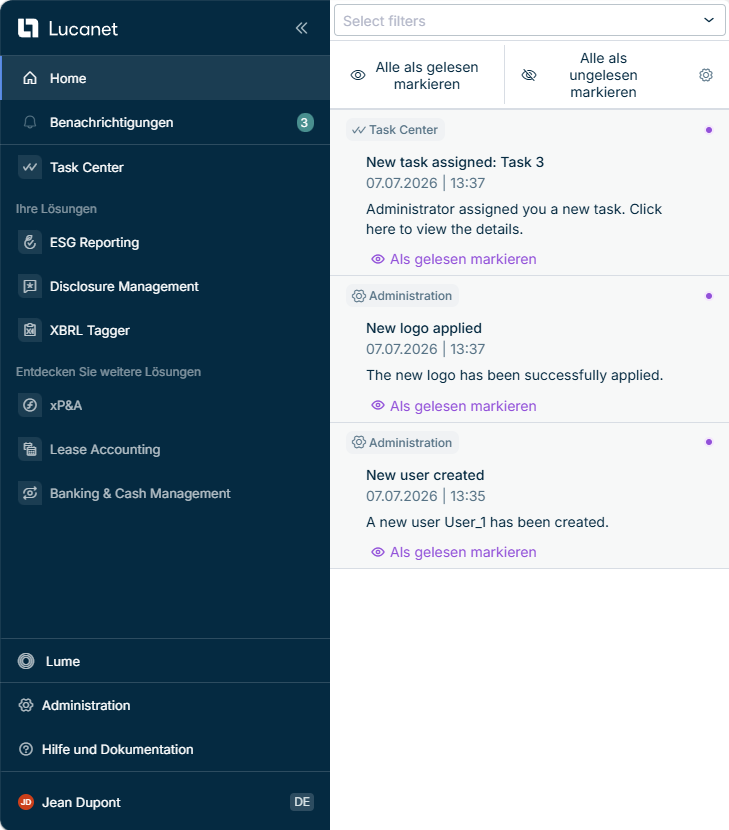Click the Lucanet logo icon
729x830 pixels.
pyautogui.click(x=28, y=28)
